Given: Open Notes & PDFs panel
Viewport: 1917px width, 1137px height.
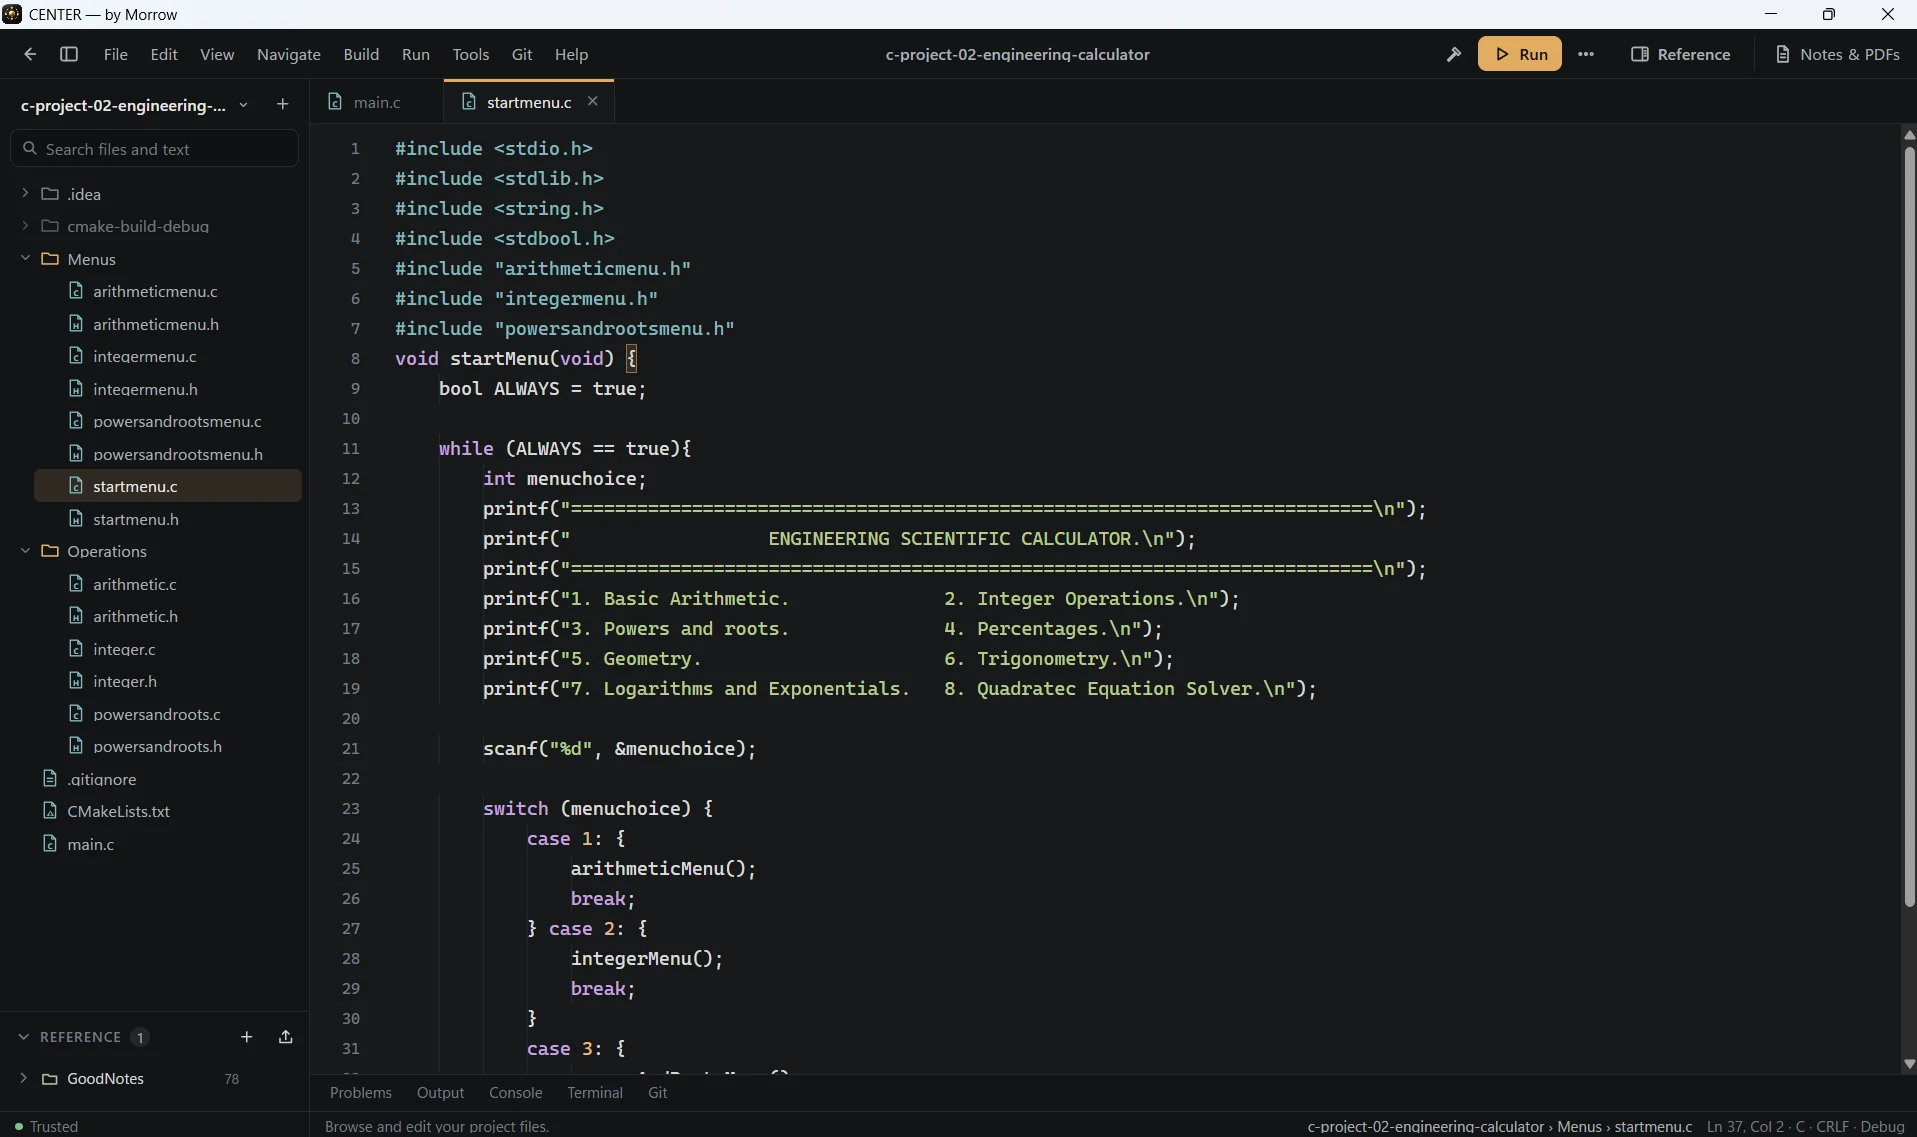Looking at the screenshot, I should tap(1837, 54).
